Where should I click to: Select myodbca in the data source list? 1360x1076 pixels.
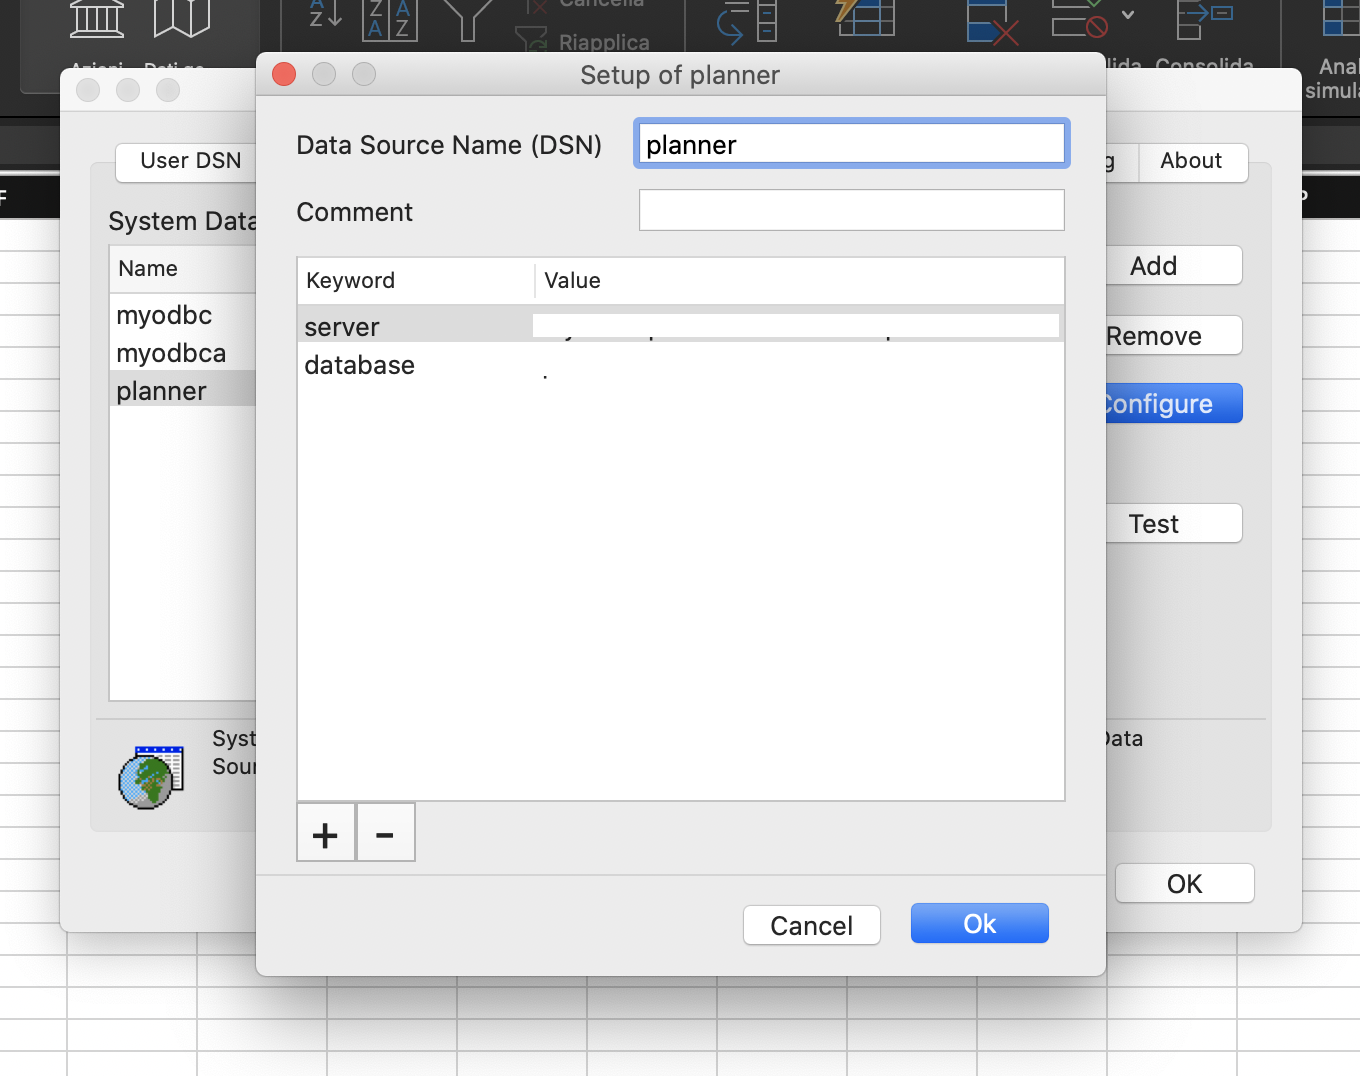click(x=183, y=353)
